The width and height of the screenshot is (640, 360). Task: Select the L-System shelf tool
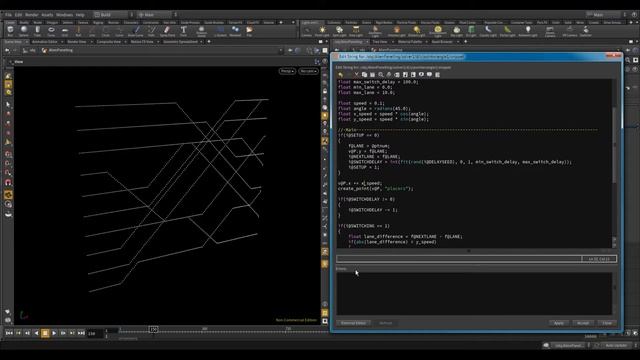(x=220, y=31)
